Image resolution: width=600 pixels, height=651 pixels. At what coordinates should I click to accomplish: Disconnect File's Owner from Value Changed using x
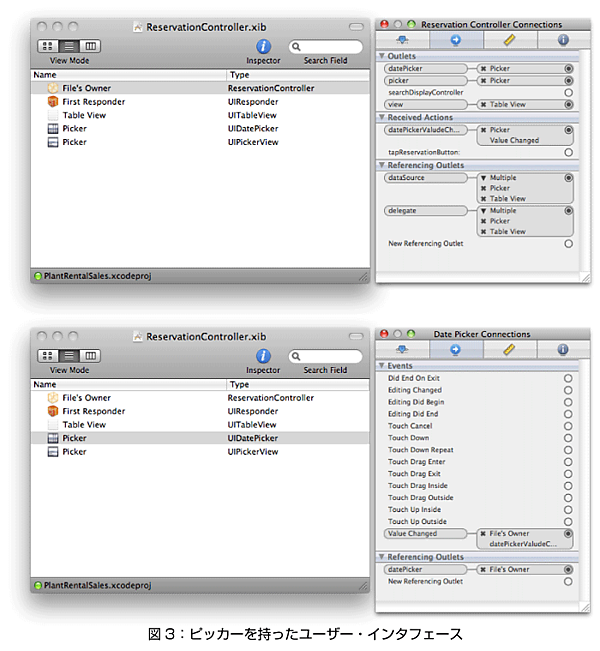click(483, 534)
